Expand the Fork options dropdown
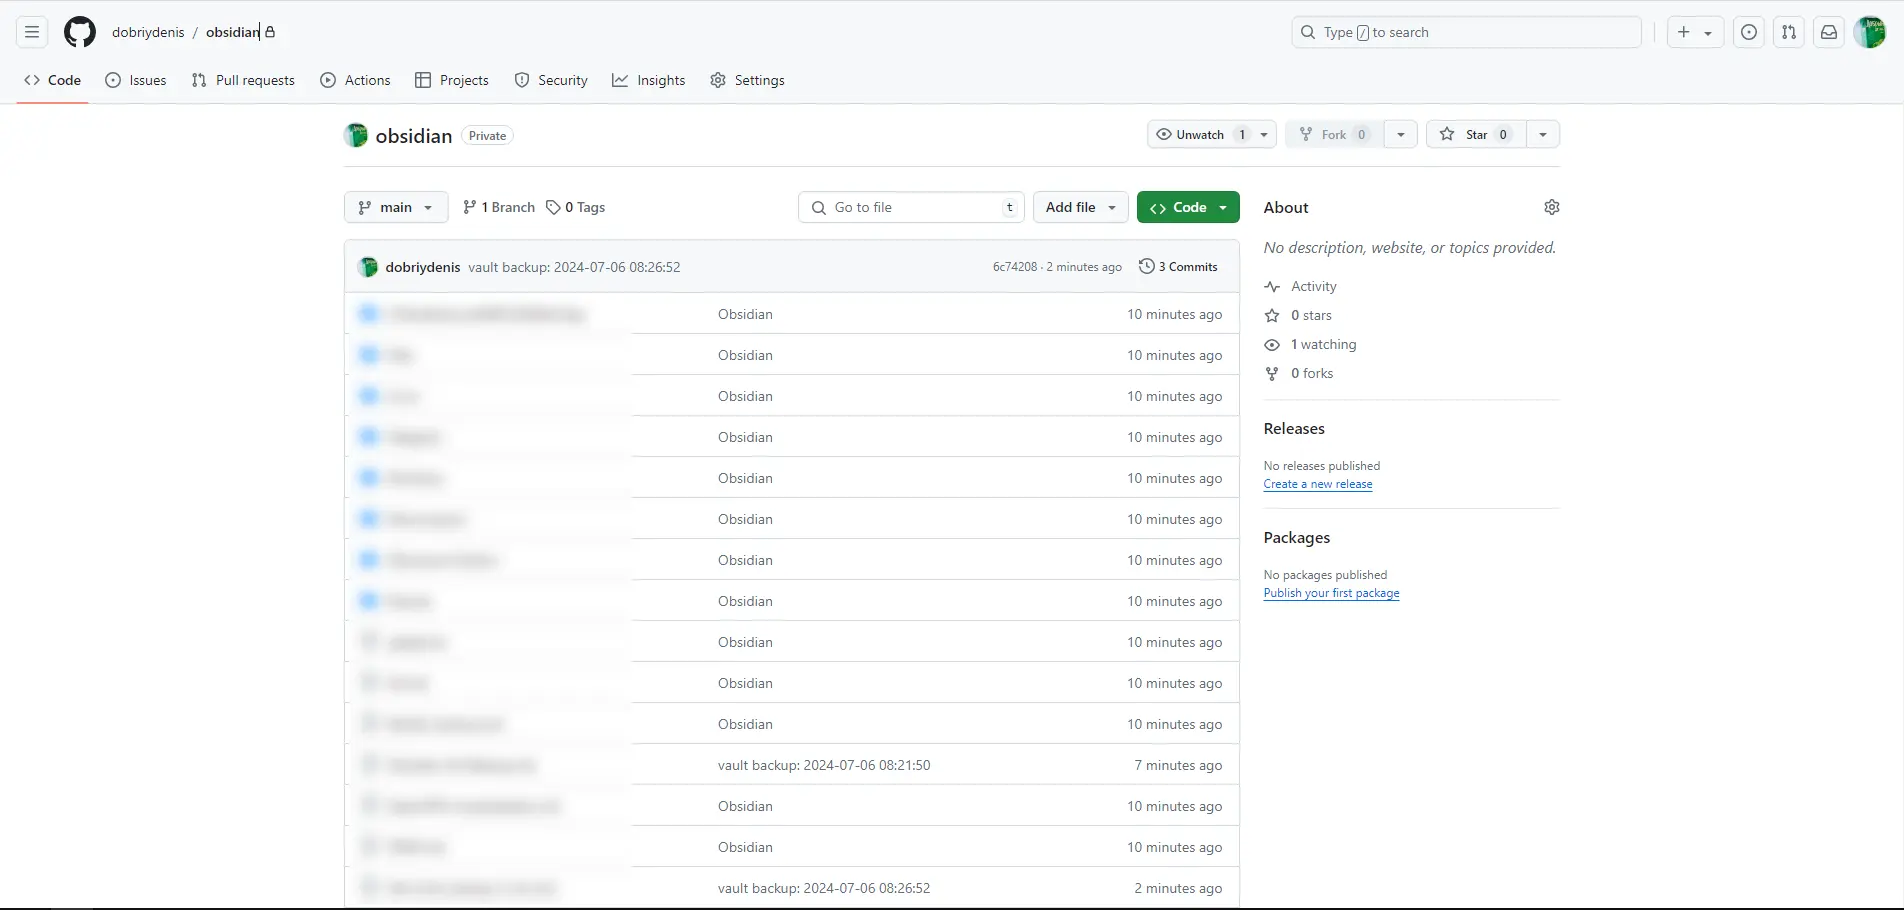Image resolution: width=1904 pixels, height=910 pixels. click(1401, 134)
